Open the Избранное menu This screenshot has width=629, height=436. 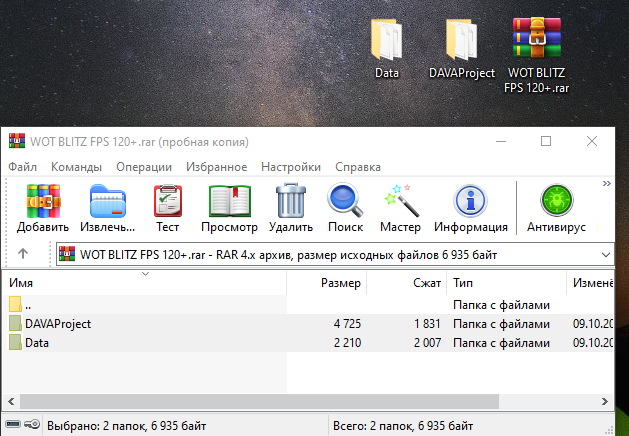click(x=217, y=167)
